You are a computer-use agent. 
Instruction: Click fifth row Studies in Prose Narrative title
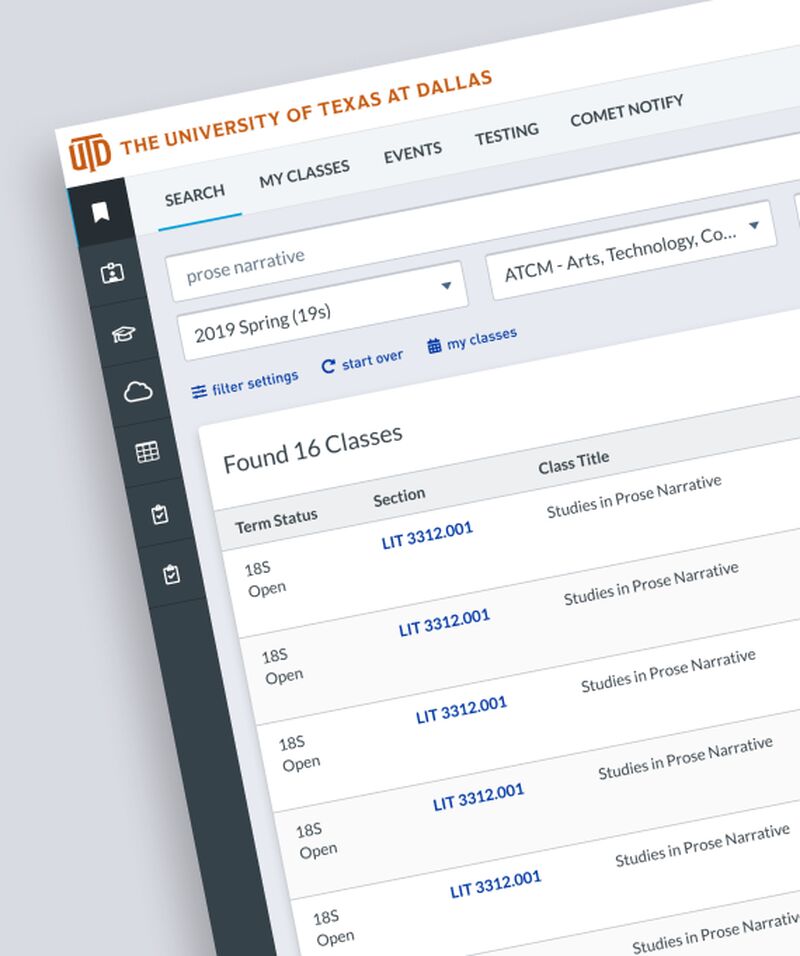coord(702,846)
